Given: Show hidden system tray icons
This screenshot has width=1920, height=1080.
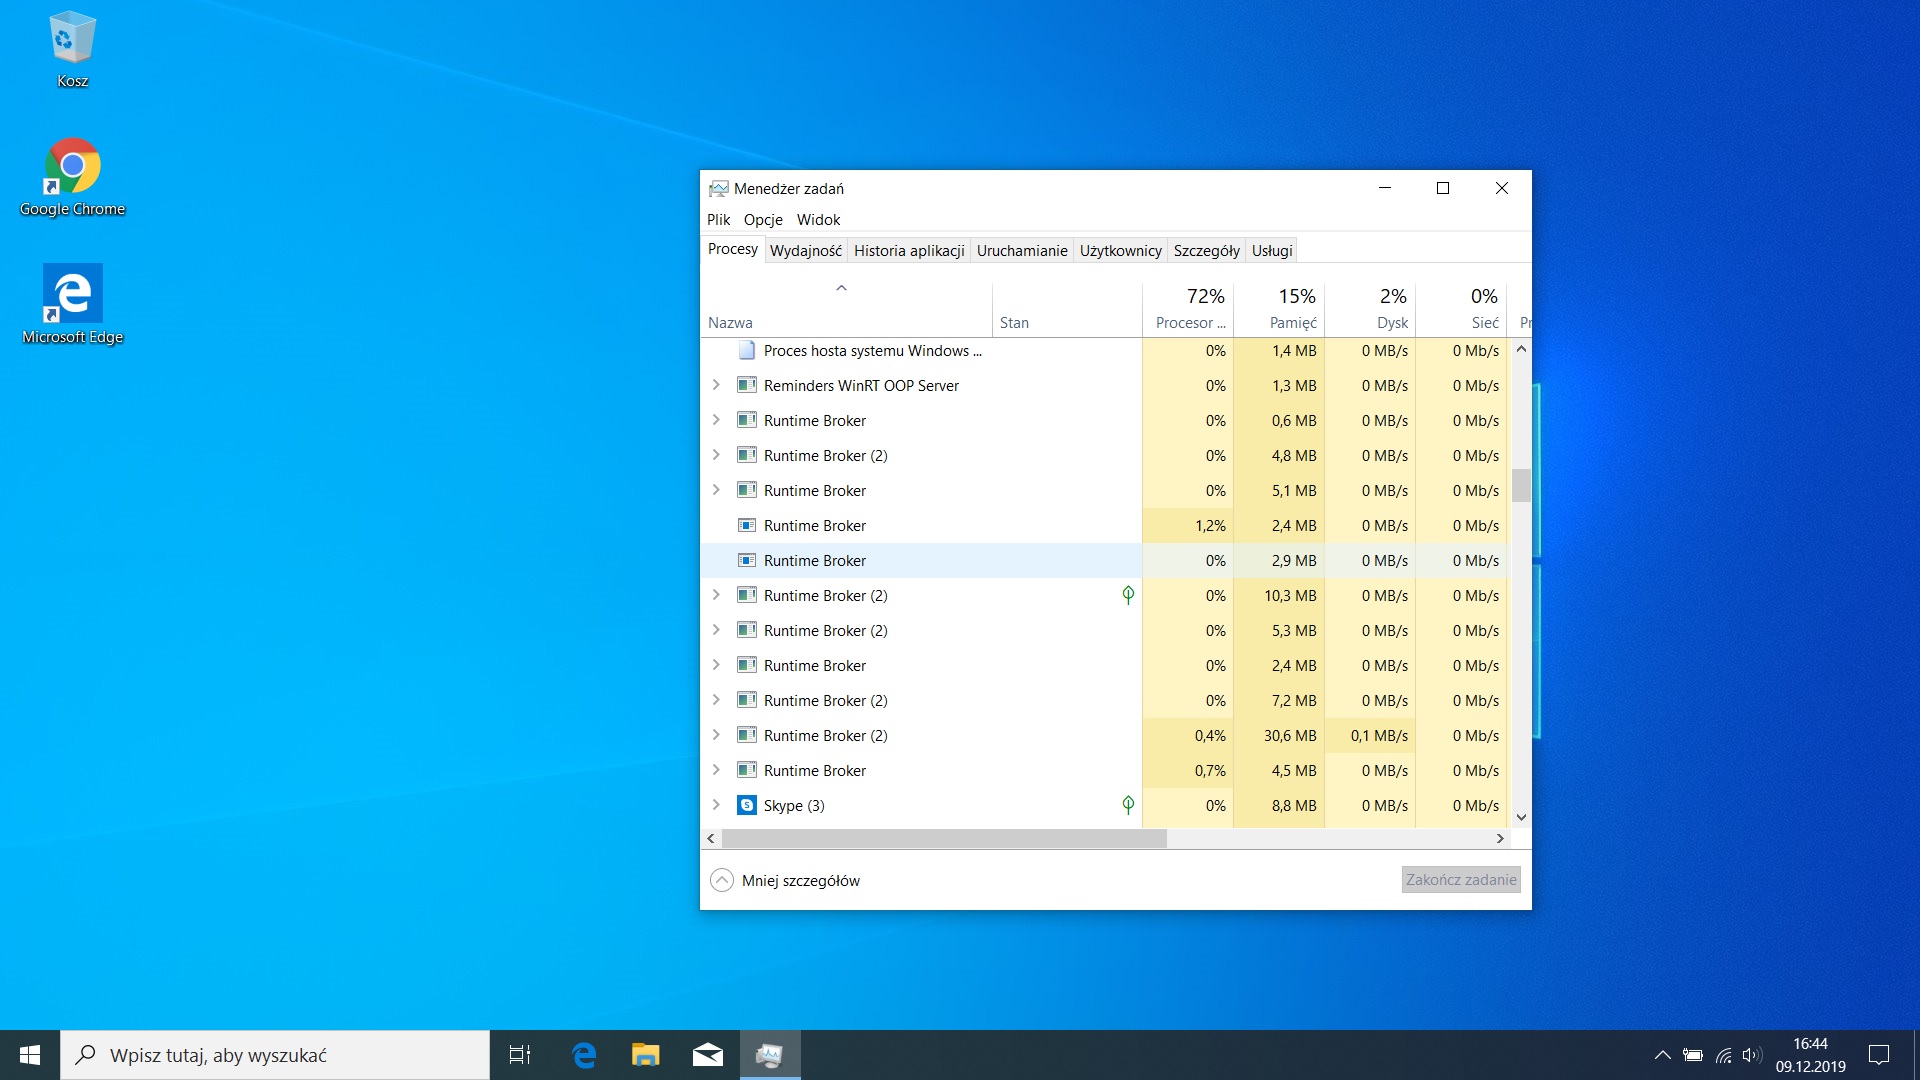Looking at the screenshot, I should tap(1662, 1055).
